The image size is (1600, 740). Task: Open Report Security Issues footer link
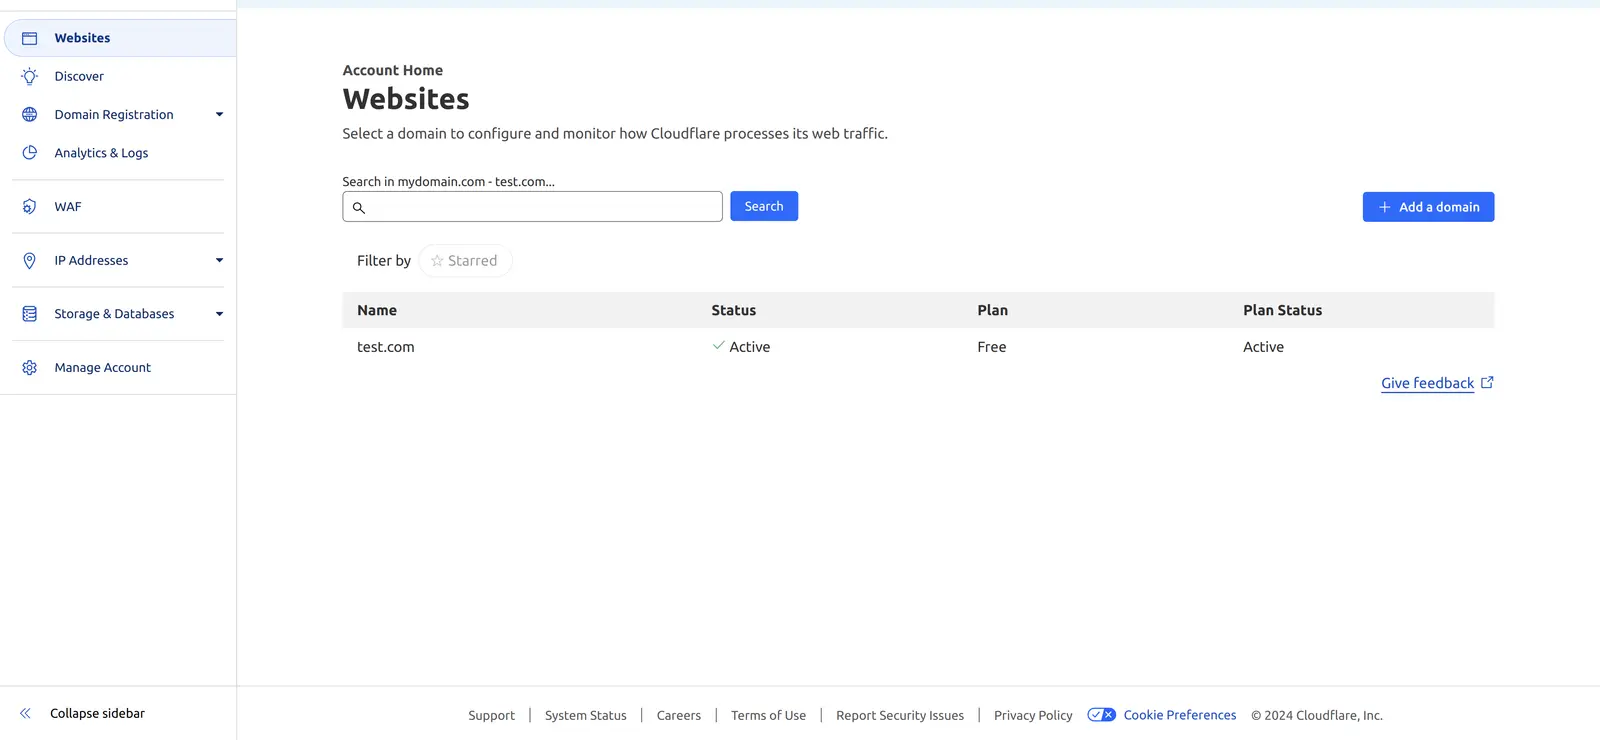click(x=900, y=715)
